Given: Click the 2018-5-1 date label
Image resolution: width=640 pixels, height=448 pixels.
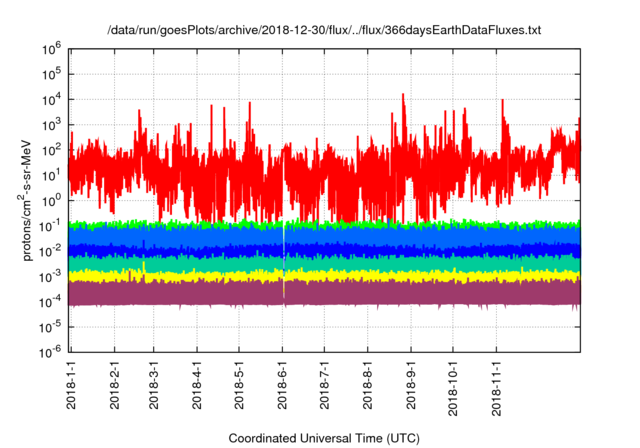Looking at the screenshot, I should pyautogui.click(x=239, y=384).
